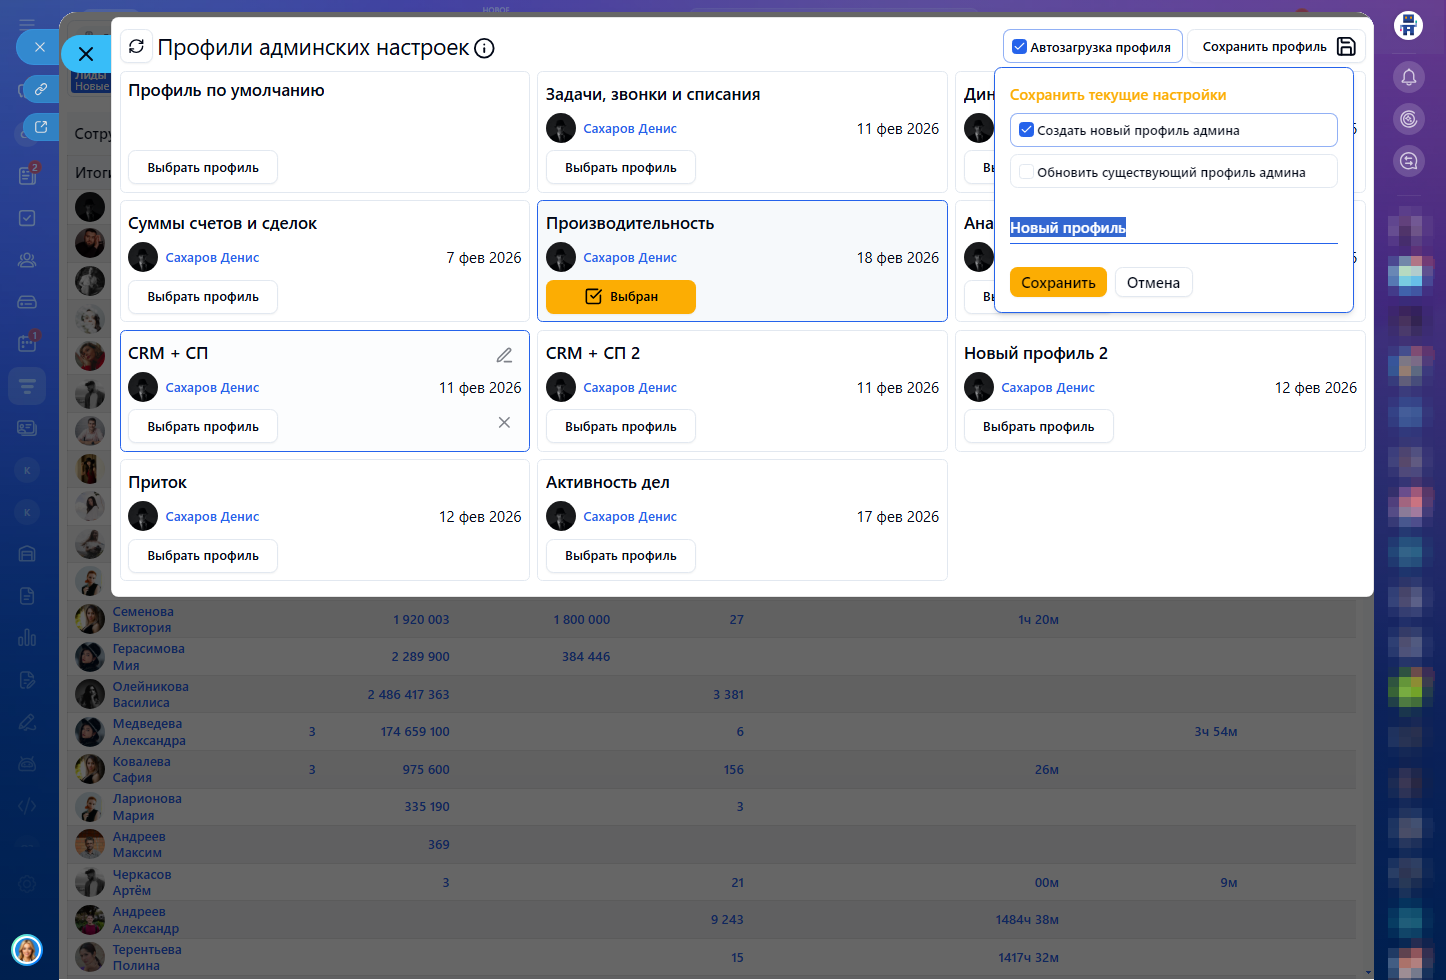The image size is (1446, 980).
Task: Choose the Профиль по умолчанию profile
Action: 203,168
